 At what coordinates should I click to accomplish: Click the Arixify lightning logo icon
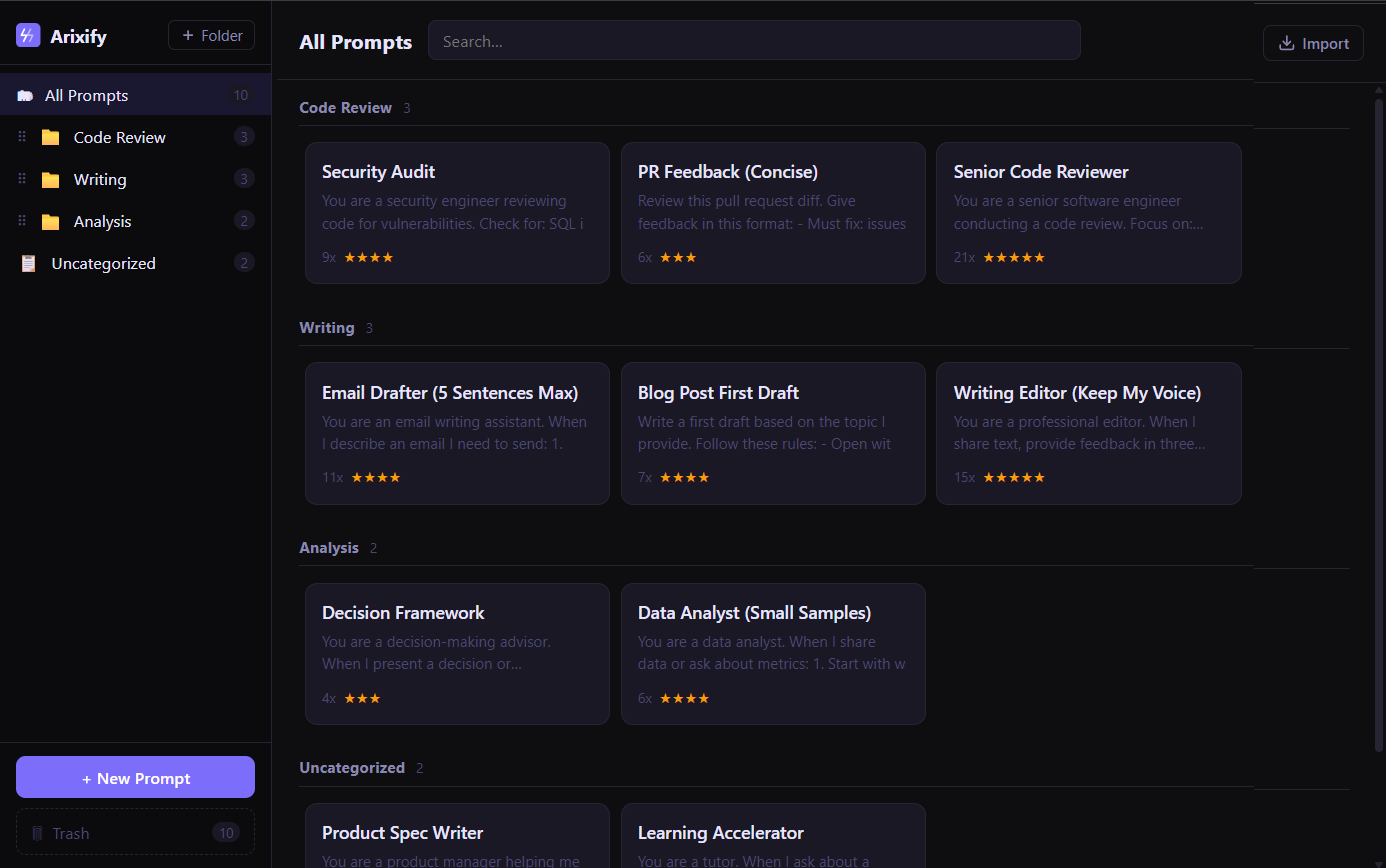pyautogui.click(x=28, y=36)
